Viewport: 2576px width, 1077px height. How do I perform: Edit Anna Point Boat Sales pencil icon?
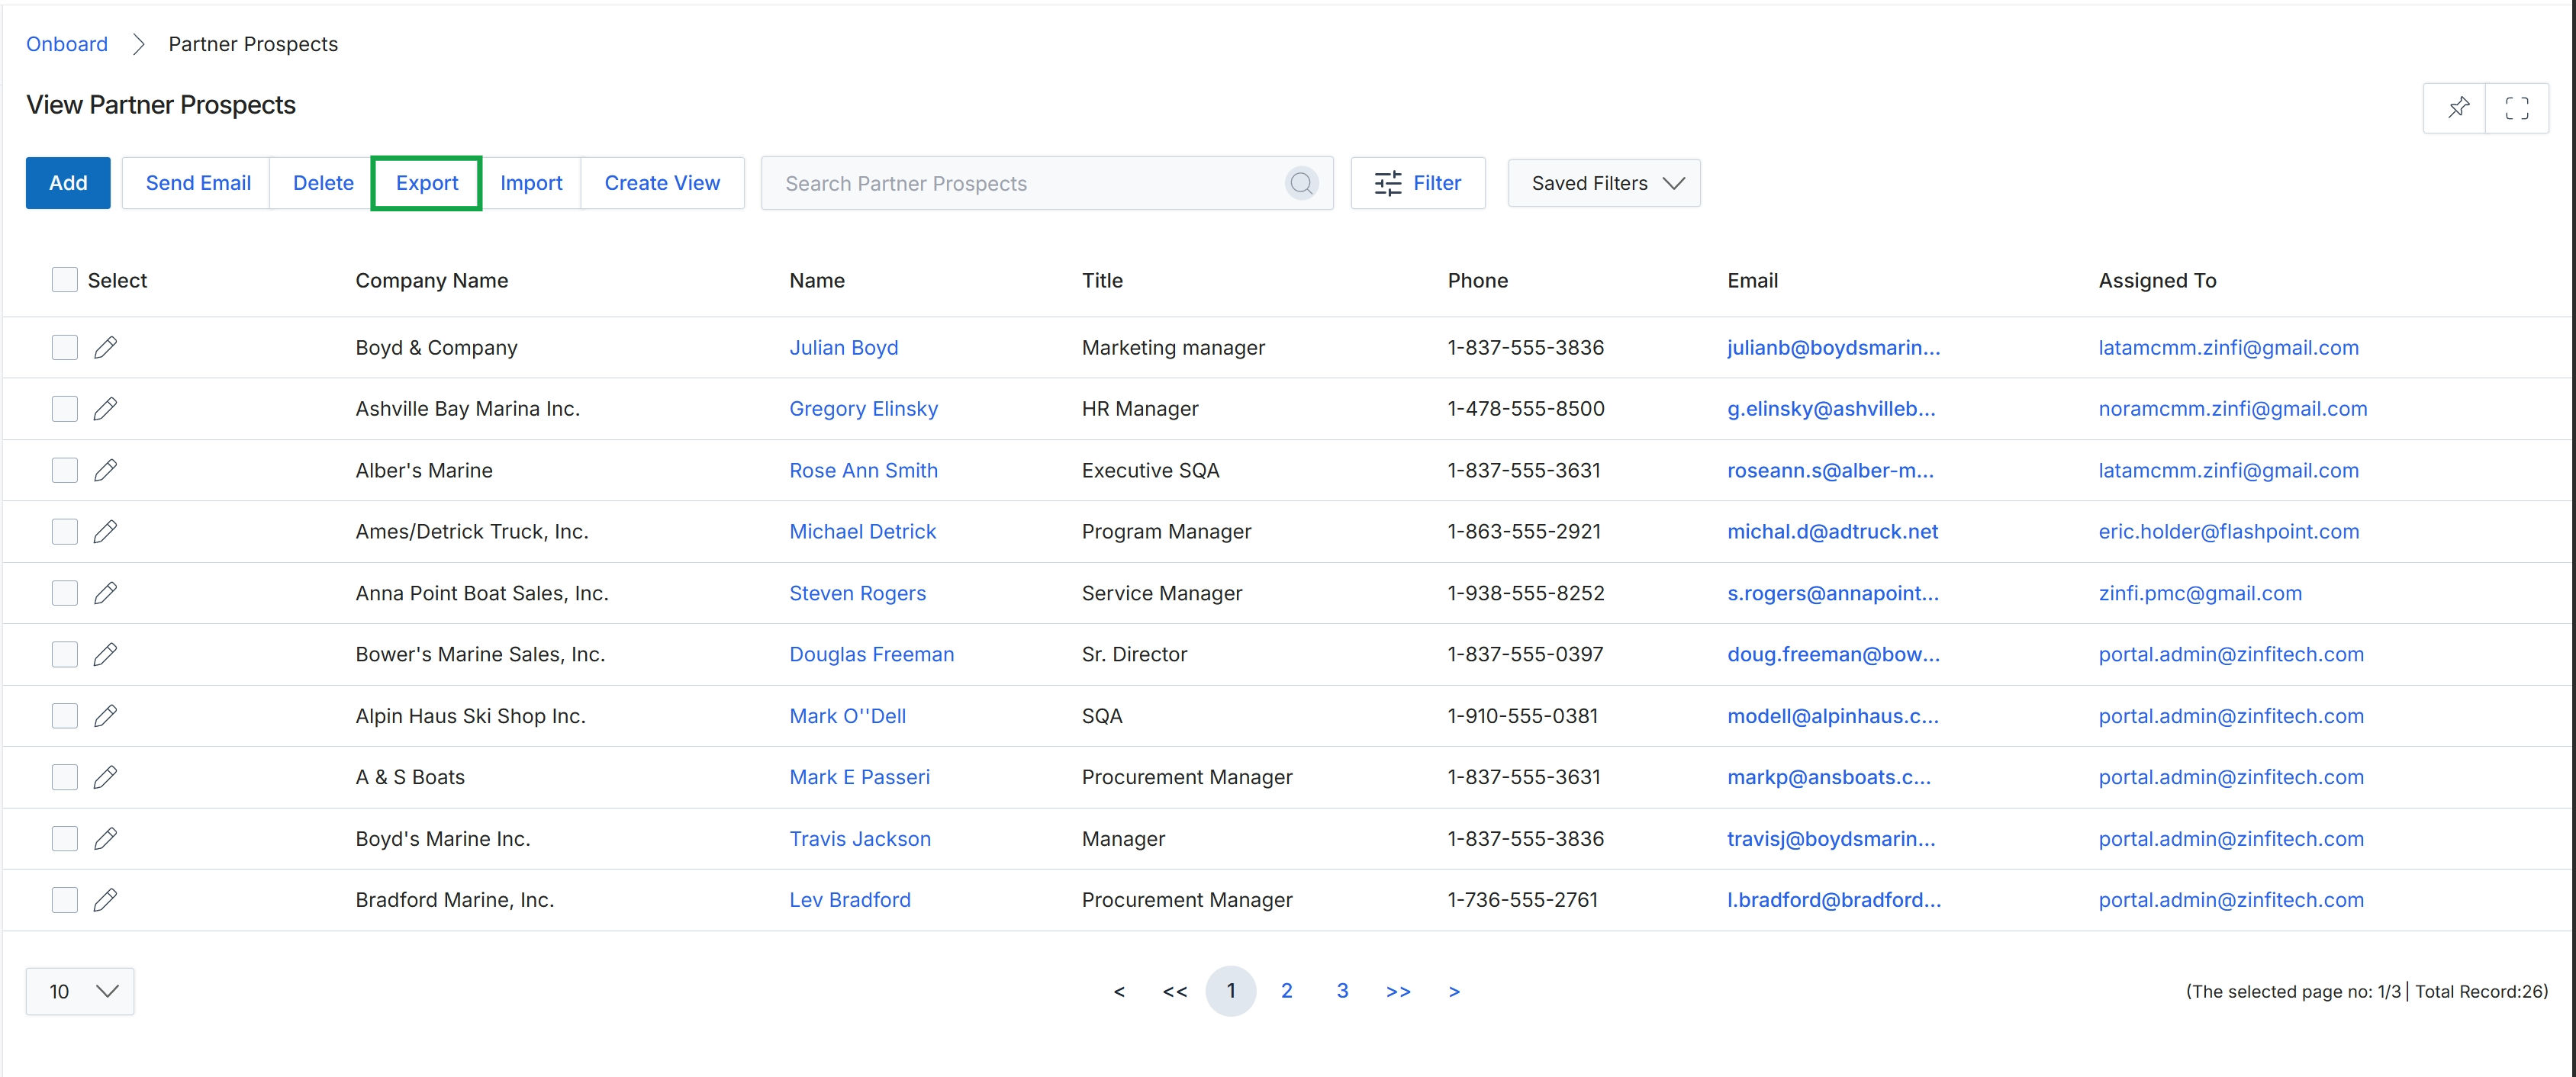pos(105,593)
